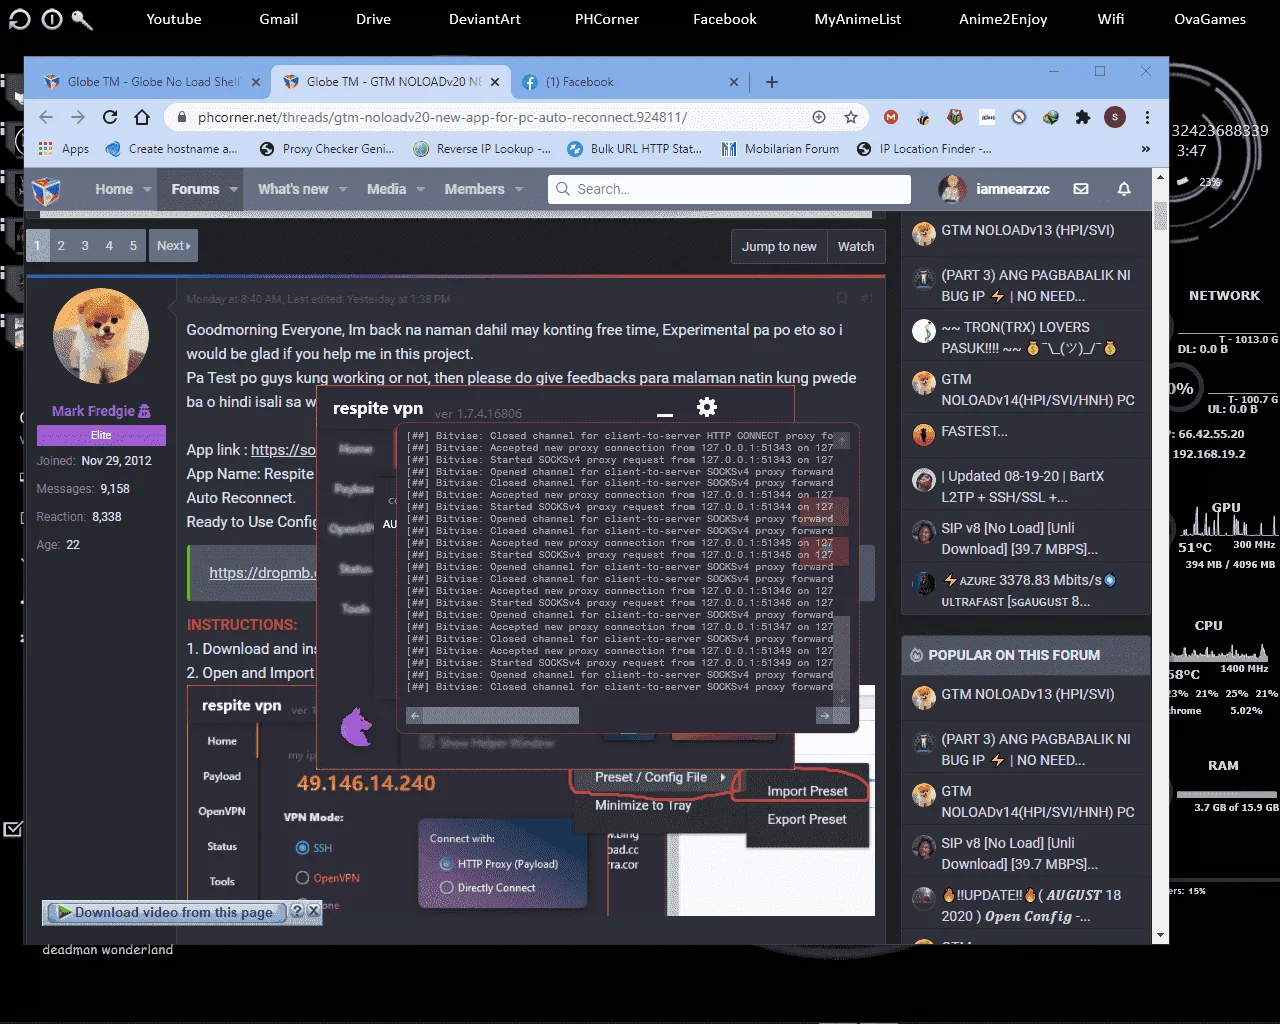This screenshot has height=1024, width=1280.
Task: Choose Import Preset from the submenu
Action: (x=807, y=791)
